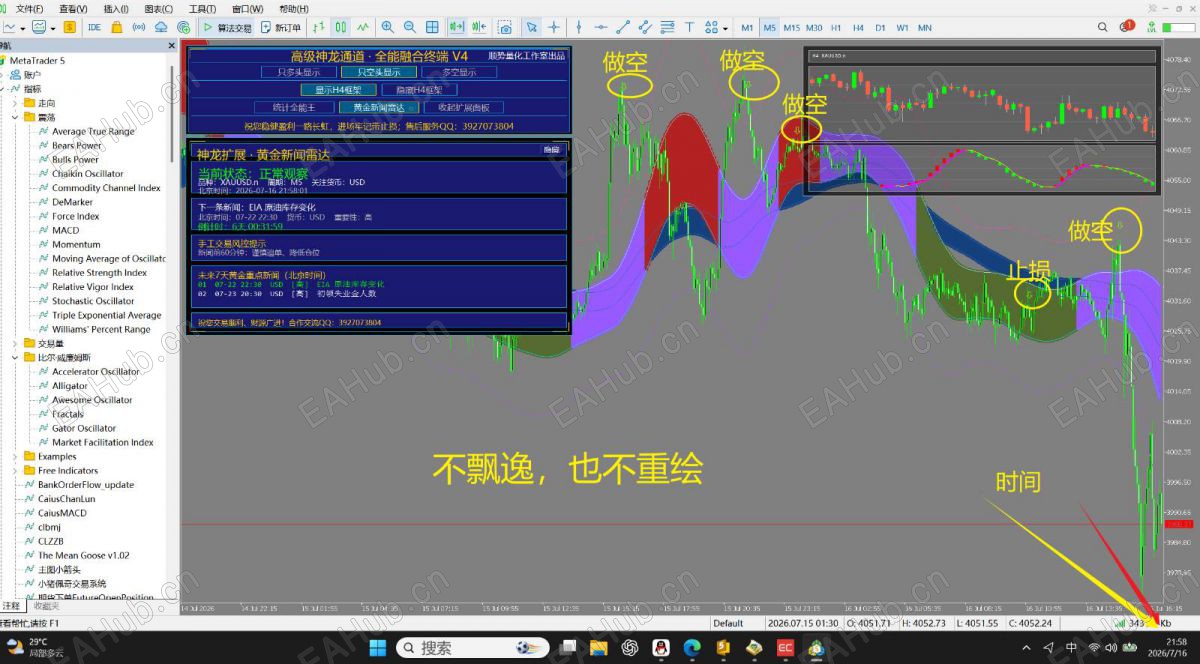Toggle chart shift icon
Viewport: 1200px width, 664px height.
pos(479,27)
